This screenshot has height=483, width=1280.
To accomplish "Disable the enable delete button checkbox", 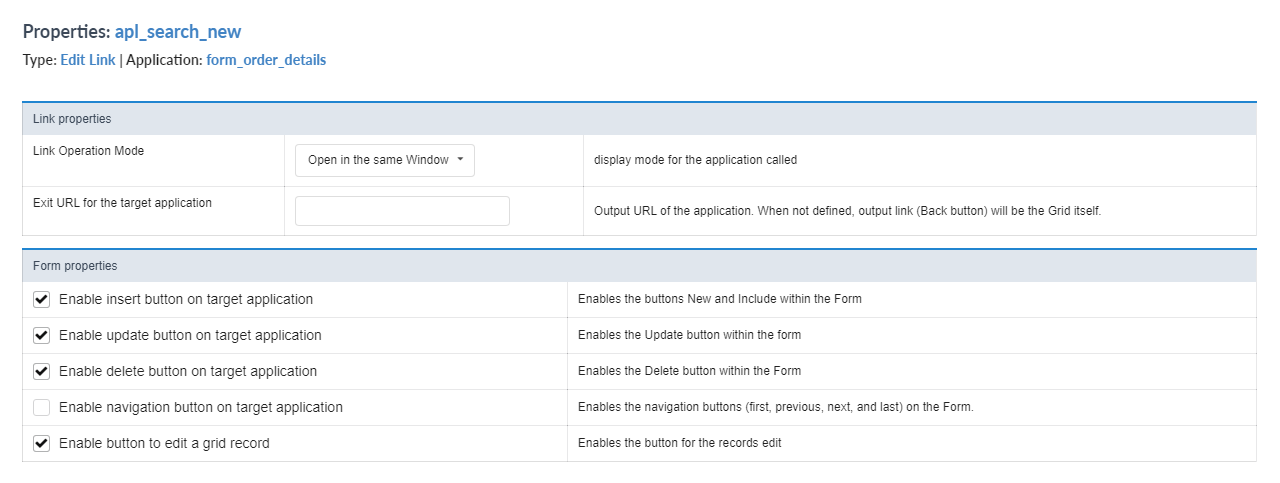I will (42, 371).
